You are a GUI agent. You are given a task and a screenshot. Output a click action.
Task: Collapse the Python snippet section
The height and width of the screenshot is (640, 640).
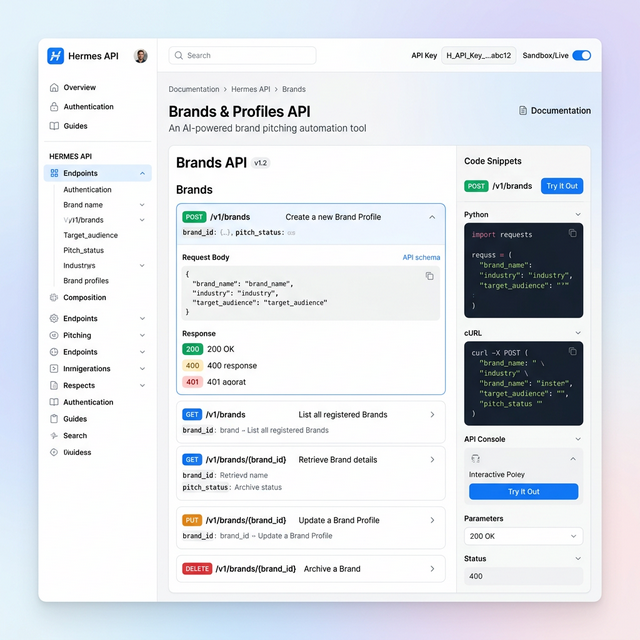(x=577, y=214)
